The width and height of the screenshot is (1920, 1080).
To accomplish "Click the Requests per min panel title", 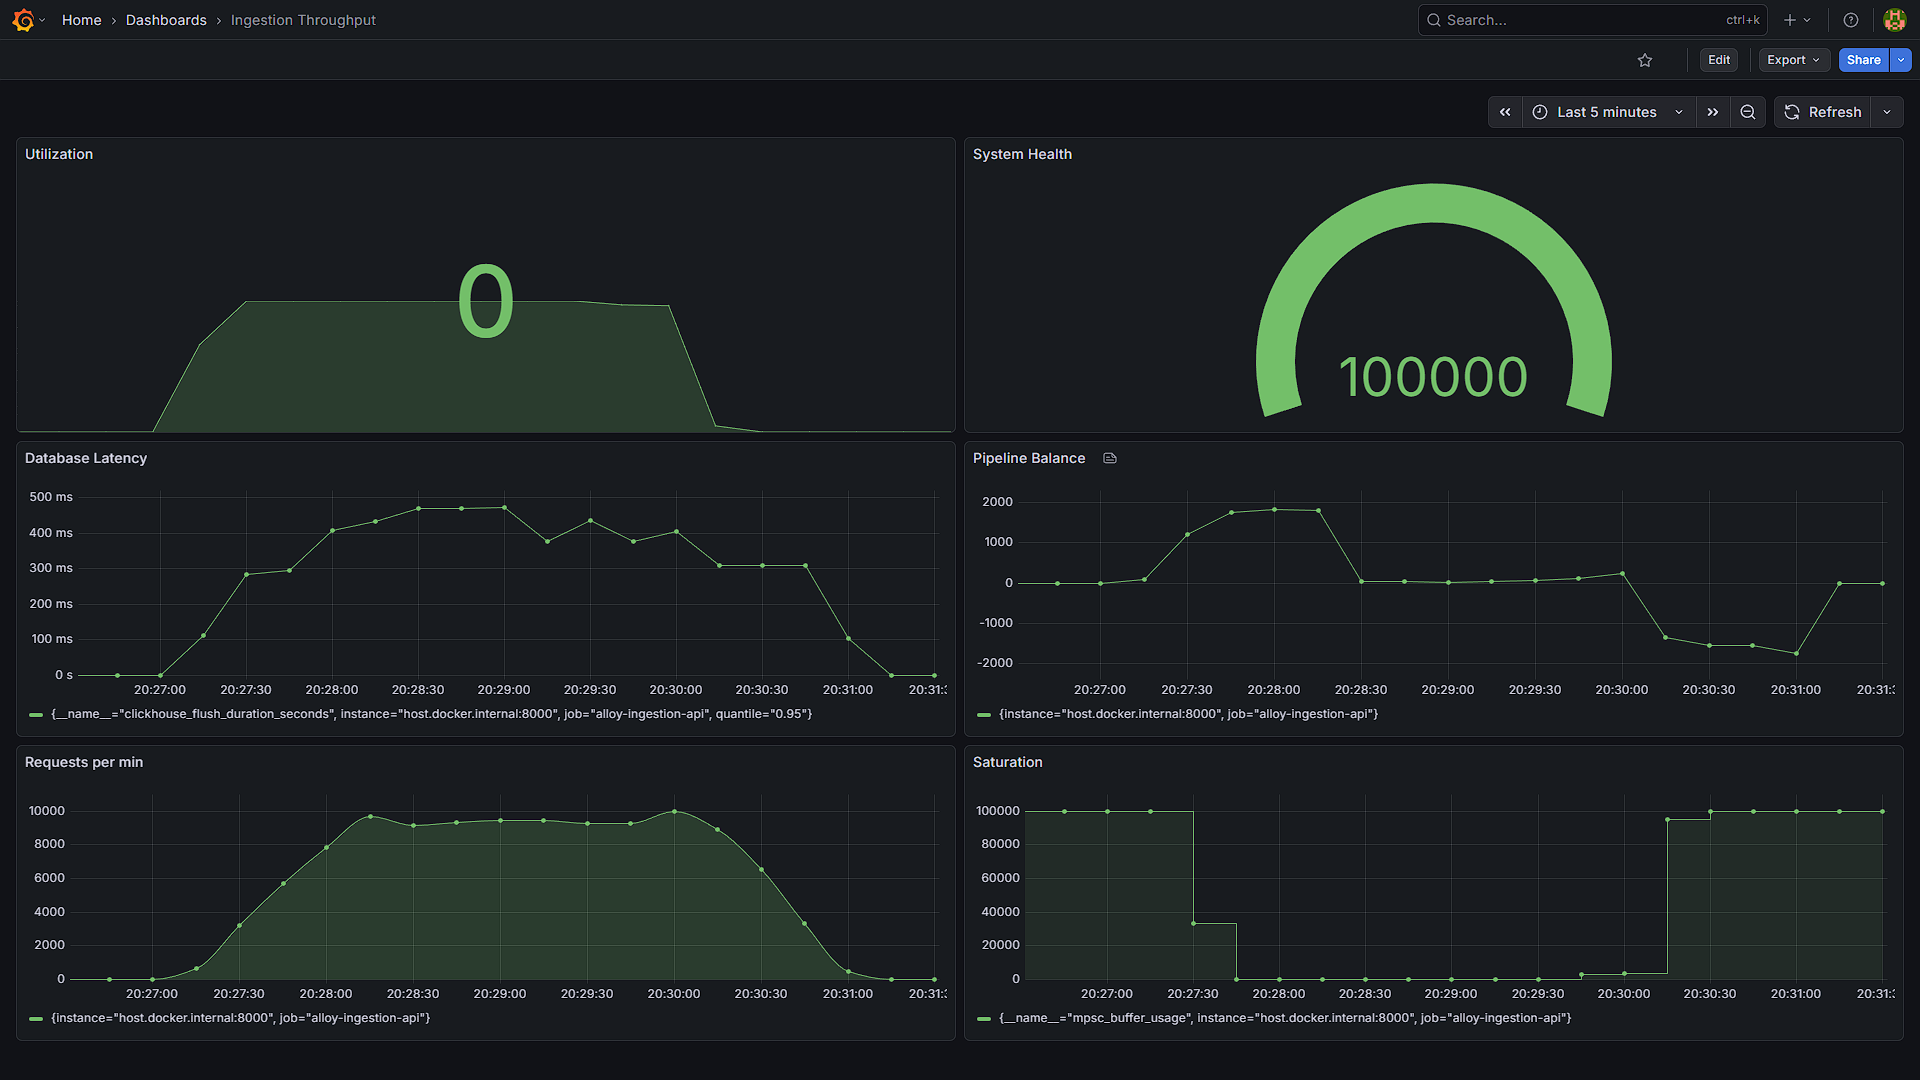I will click(x=84, y=762).
